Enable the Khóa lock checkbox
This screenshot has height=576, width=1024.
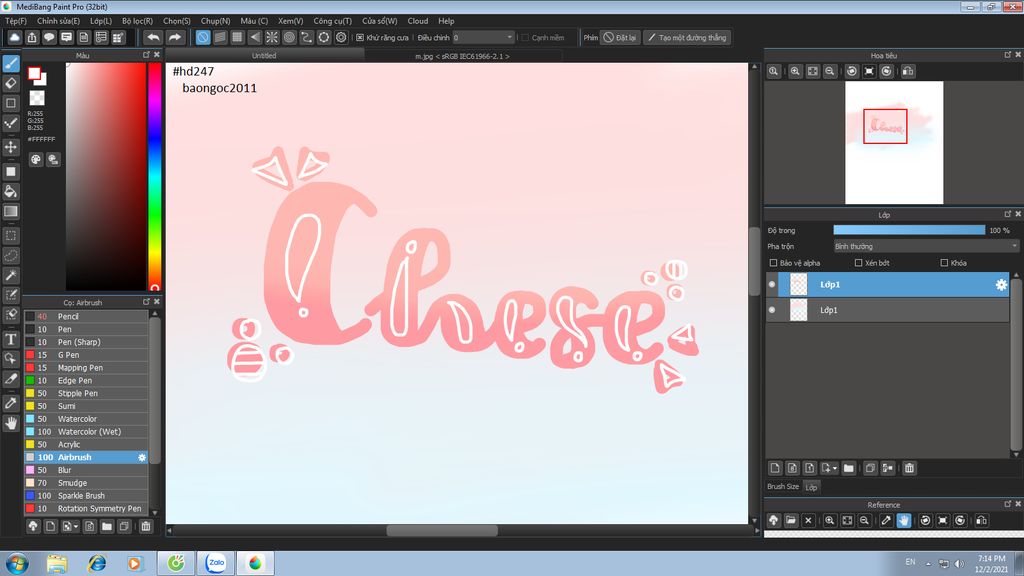click(x=944, y=263)
